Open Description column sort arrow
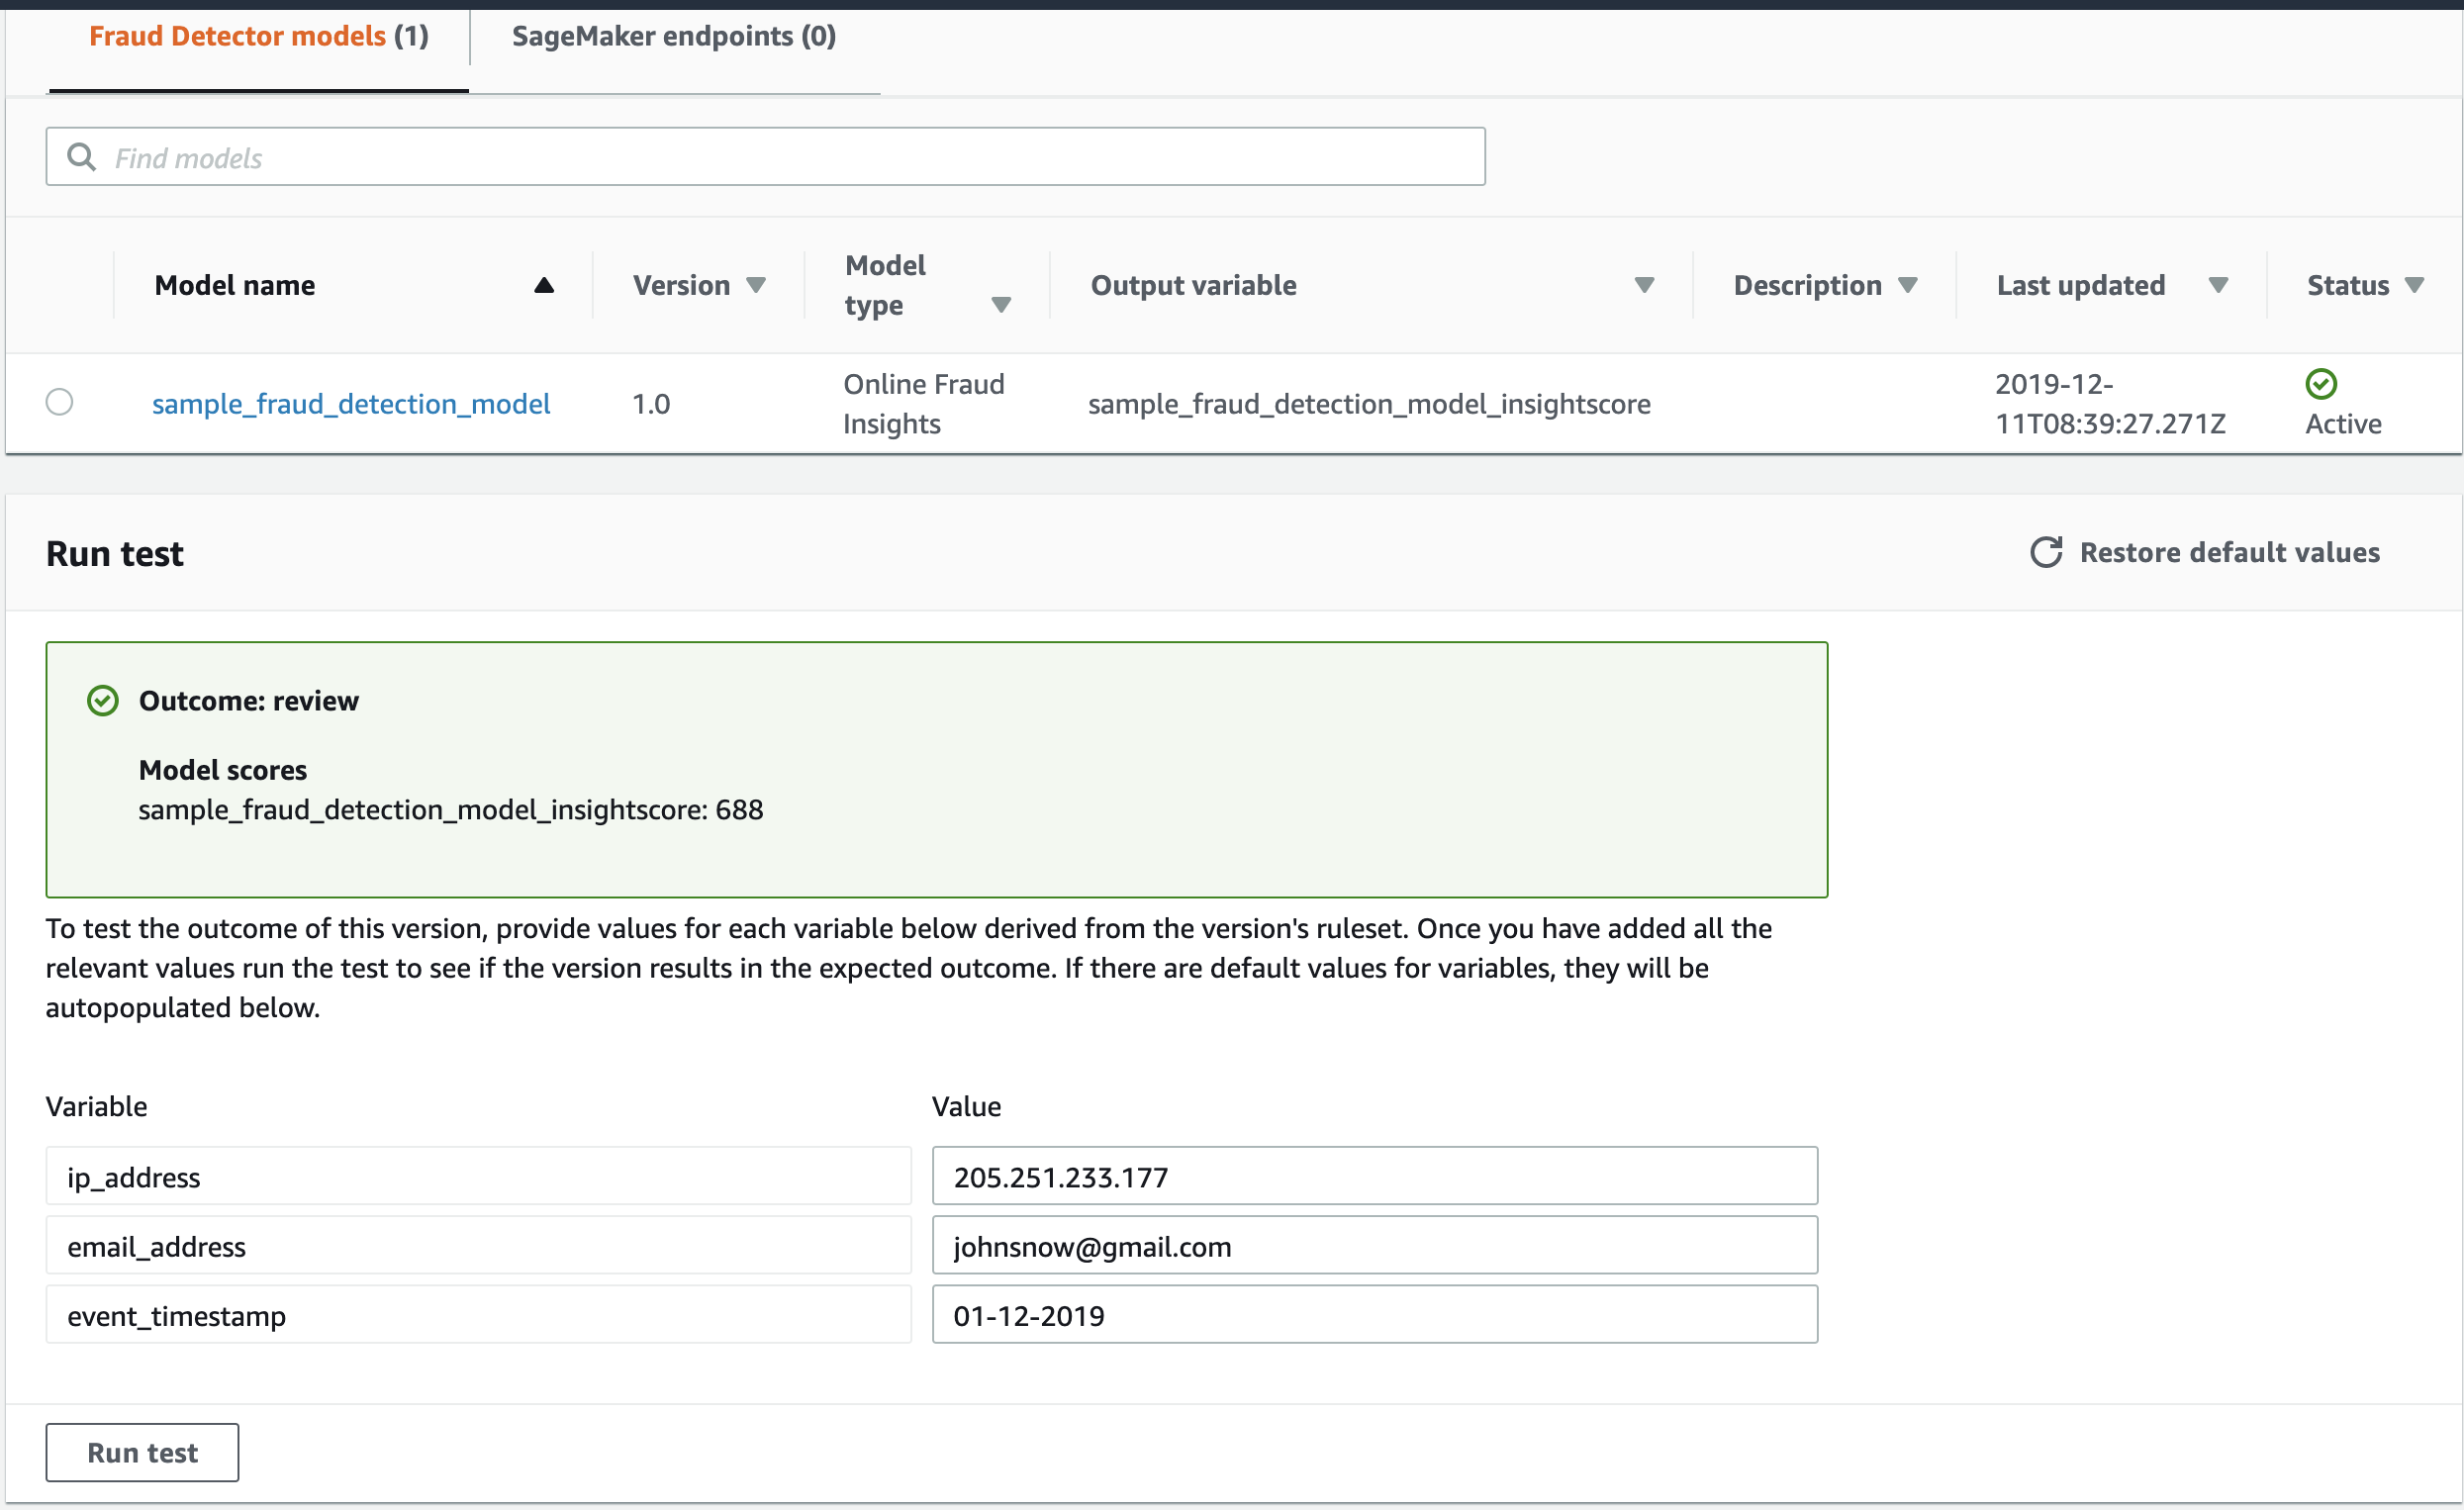 pos(1907,285)
